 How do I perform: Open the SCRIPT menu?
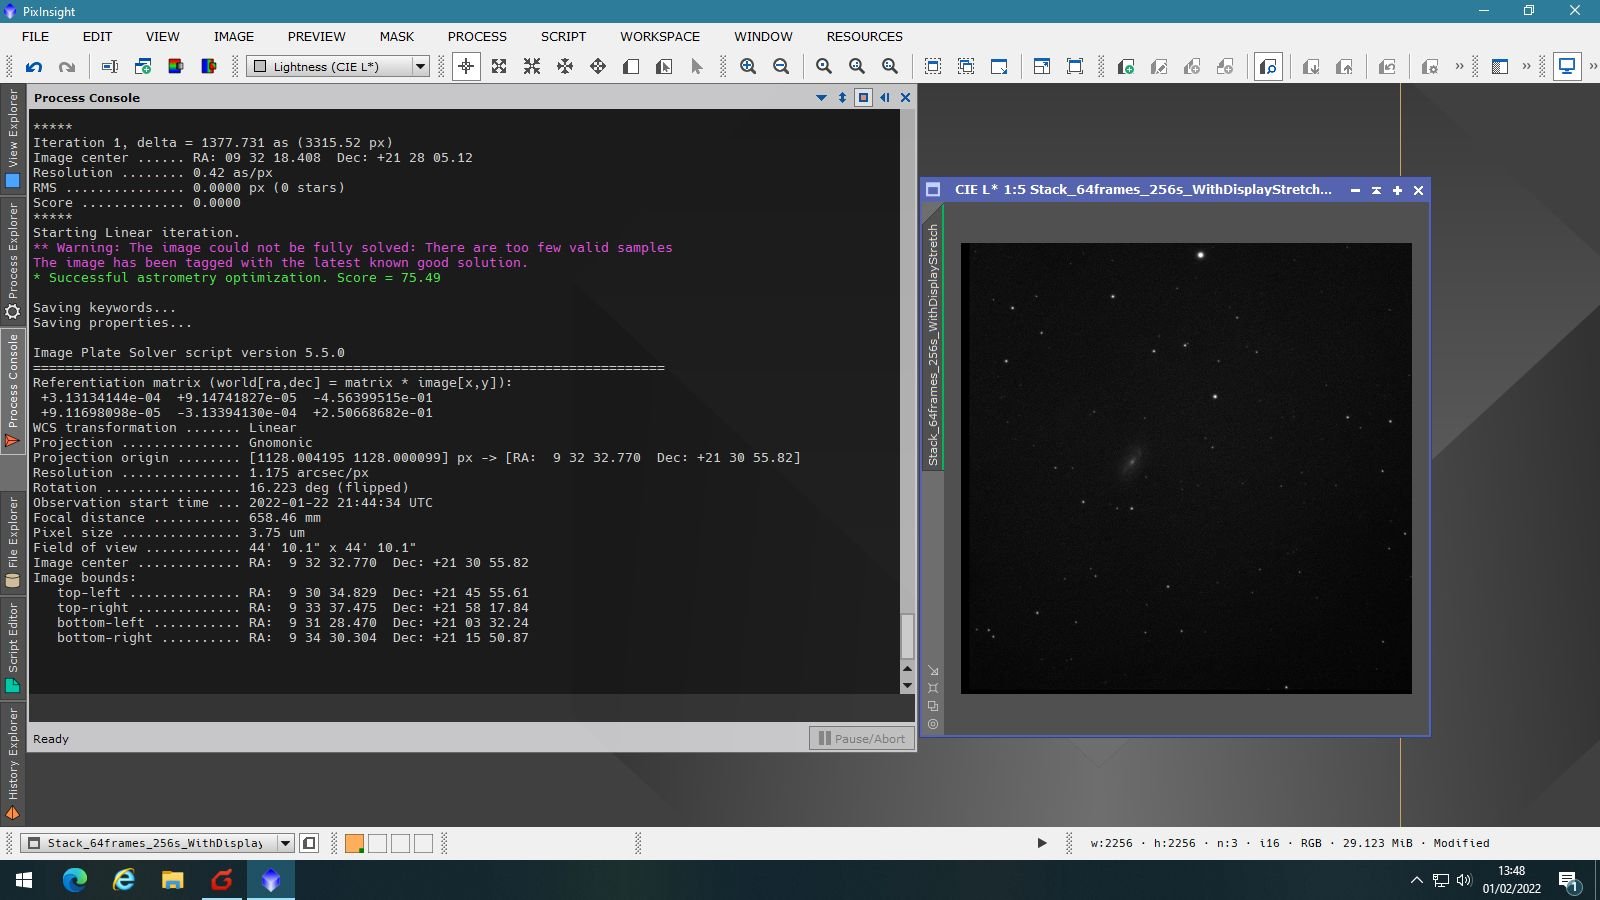[x=563, y=36]
